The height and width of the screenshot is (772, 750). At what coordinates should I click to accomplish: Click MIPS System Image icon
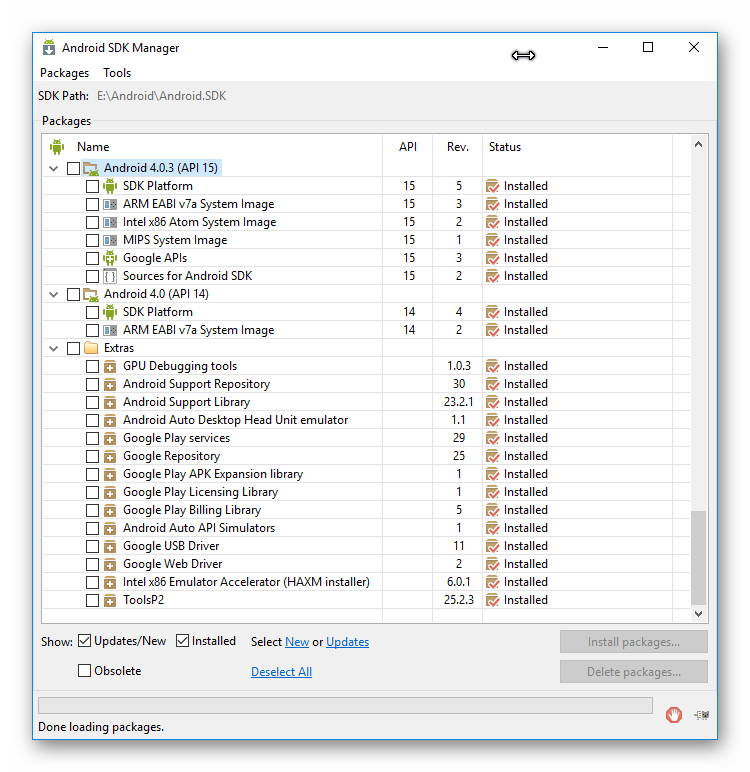tap(110, 240)
